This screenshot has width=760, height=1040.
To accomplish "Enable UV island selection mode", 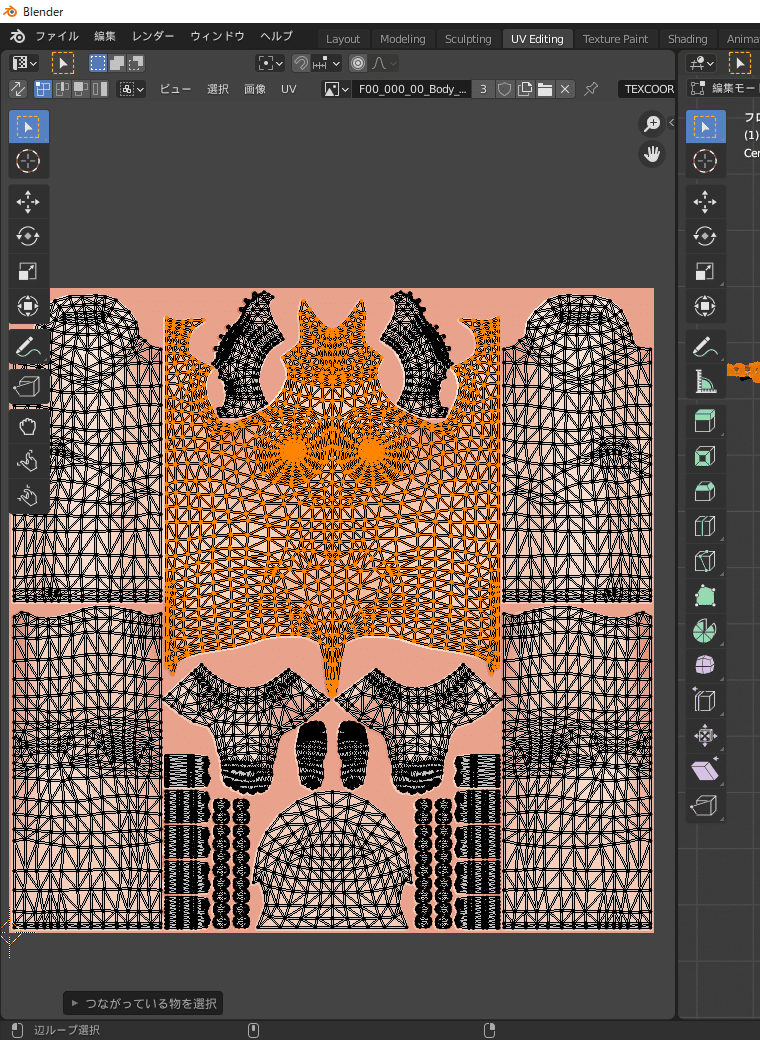I will [x=99, y=89].
